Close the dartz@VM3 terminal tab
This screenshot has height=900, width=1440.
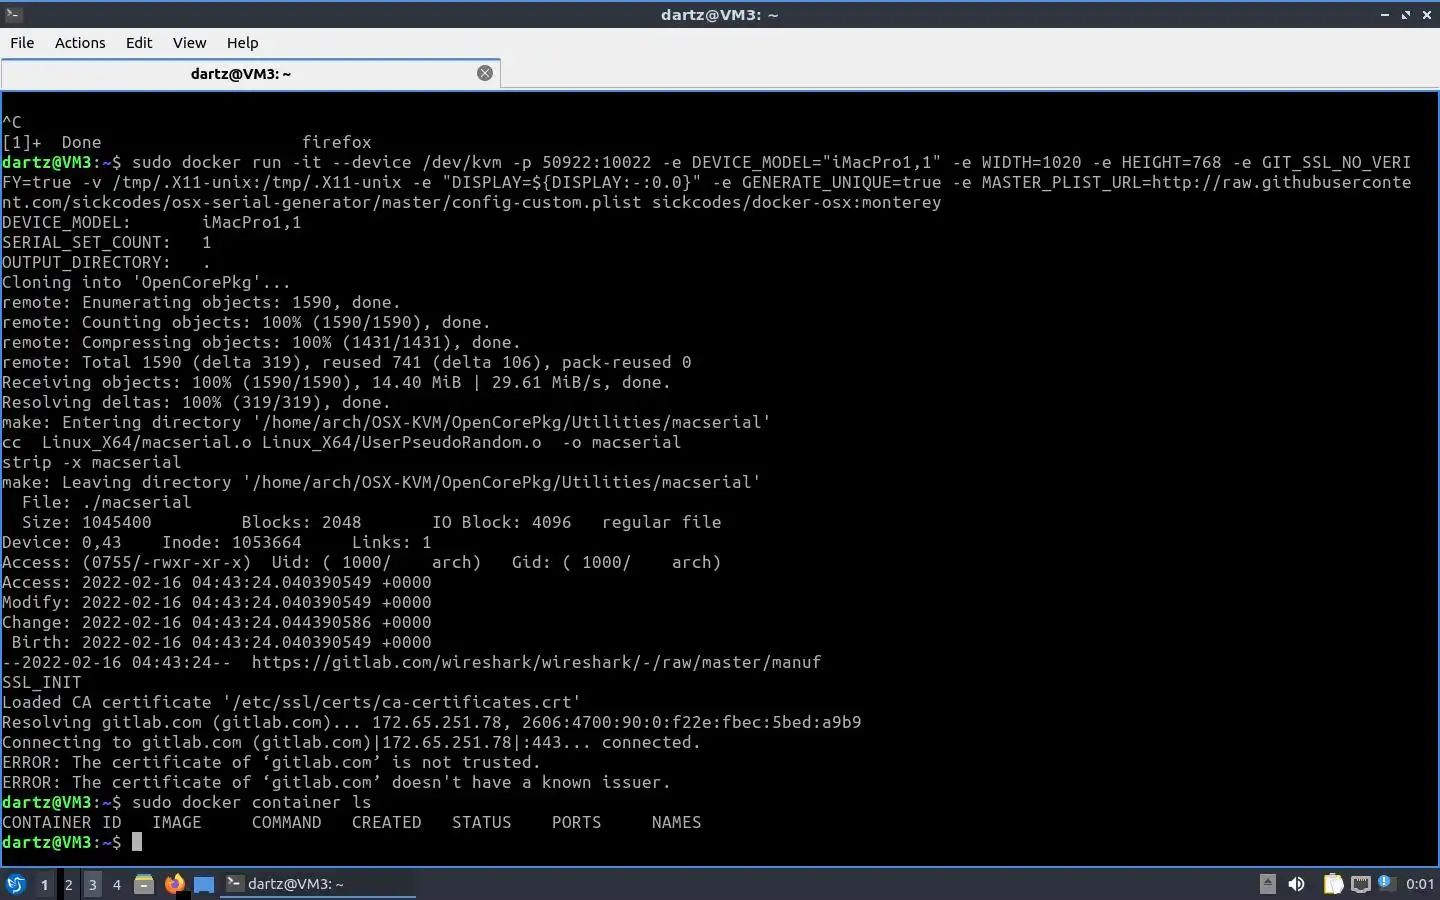(485, 73)
